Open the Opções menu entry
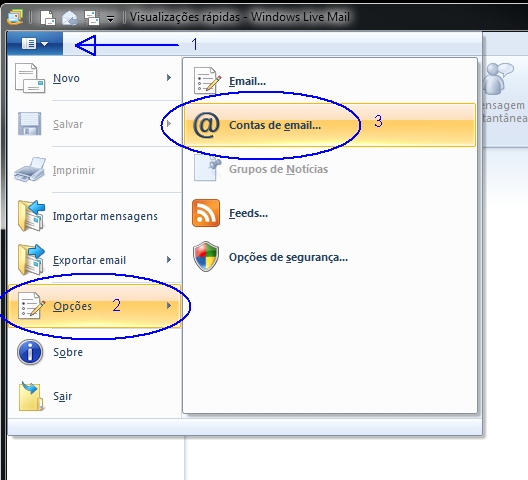 click(94, 306)
